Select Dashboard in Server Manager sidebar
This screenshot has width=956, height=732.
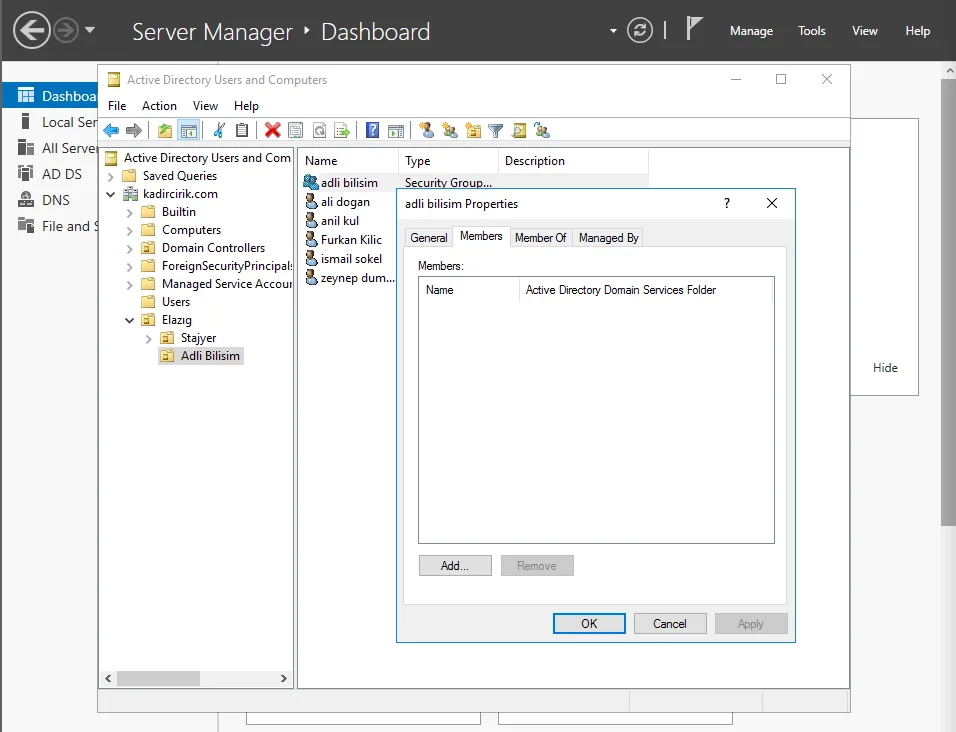coord(50,96)
